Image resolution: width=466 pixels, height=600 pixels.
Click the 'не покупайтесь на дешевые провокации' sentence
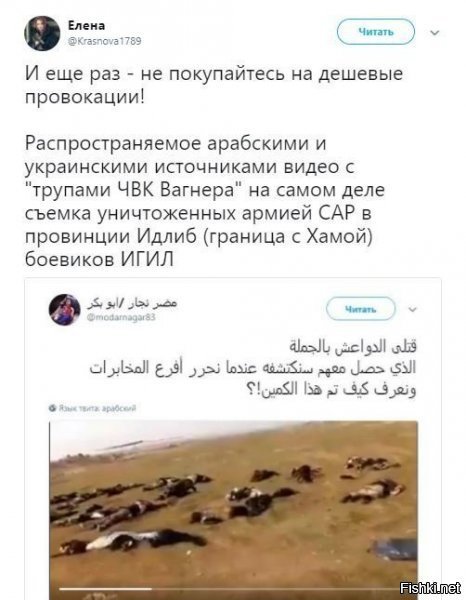pos(214,85)
